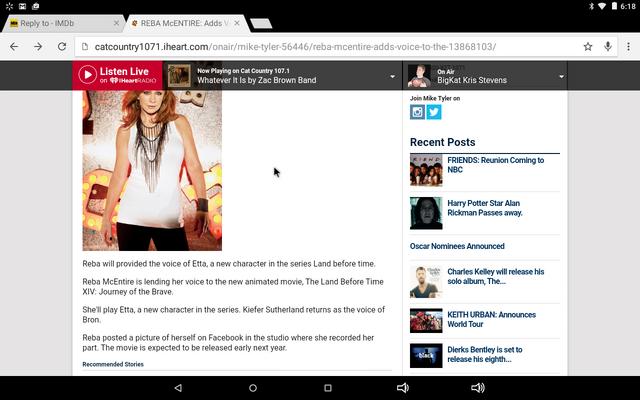640x400 pixels.
Task: Open Dierks Bentley eighth release post
Action: [484, 354]
